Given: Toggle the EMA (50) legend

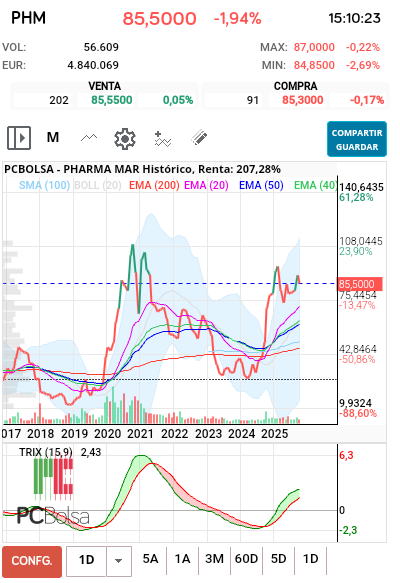Looking at the screenshot, I should [261, 186].
